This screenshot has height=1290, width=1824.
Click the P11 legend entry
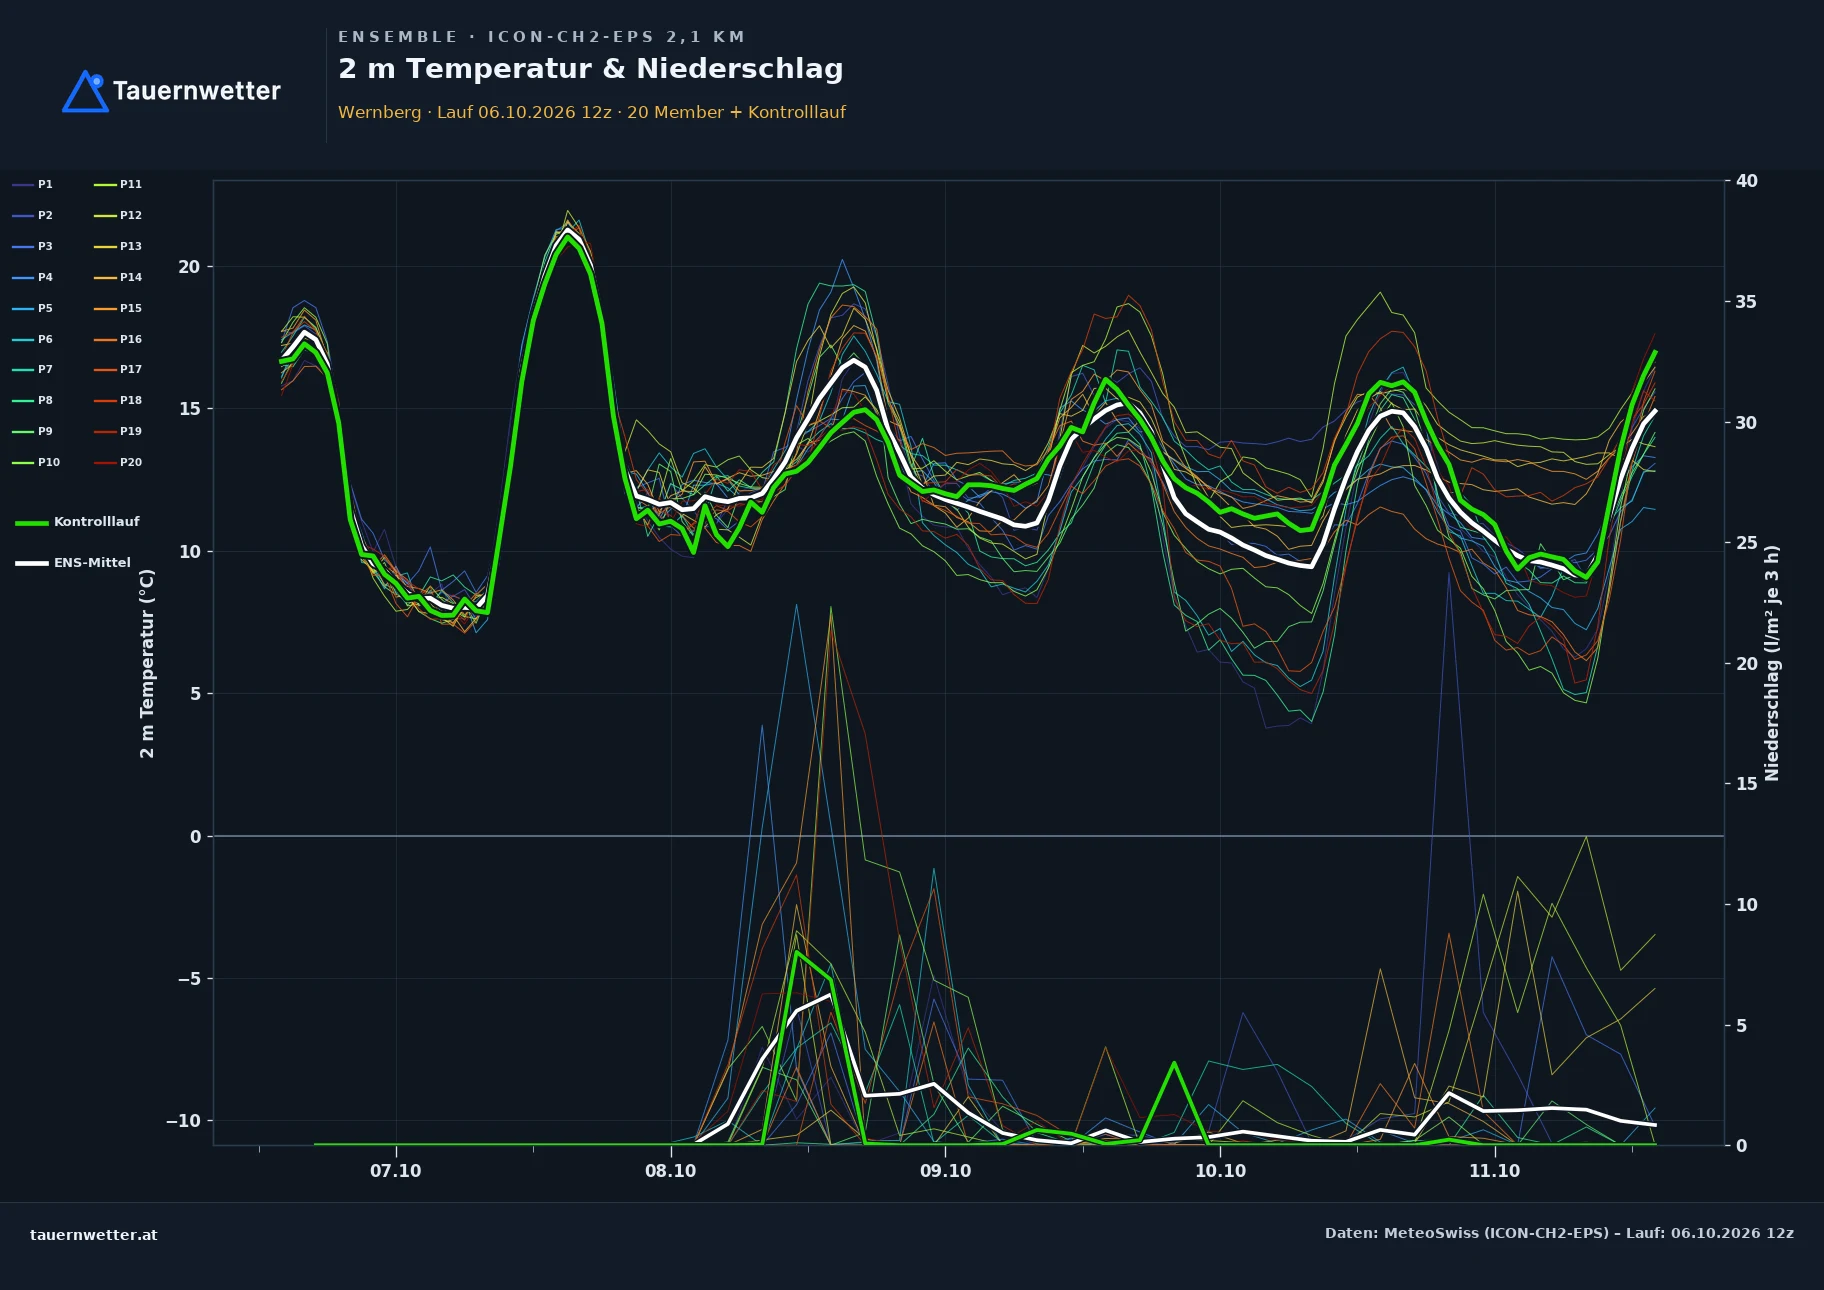pos(118,184)
